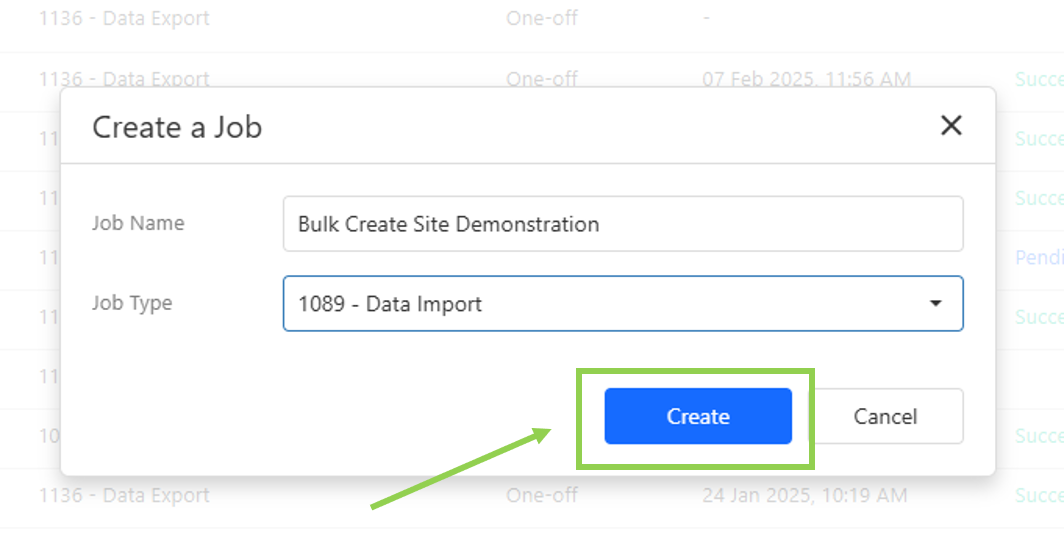Select Data Export job dated 07 Feb 2025

[x=124, y=79]
